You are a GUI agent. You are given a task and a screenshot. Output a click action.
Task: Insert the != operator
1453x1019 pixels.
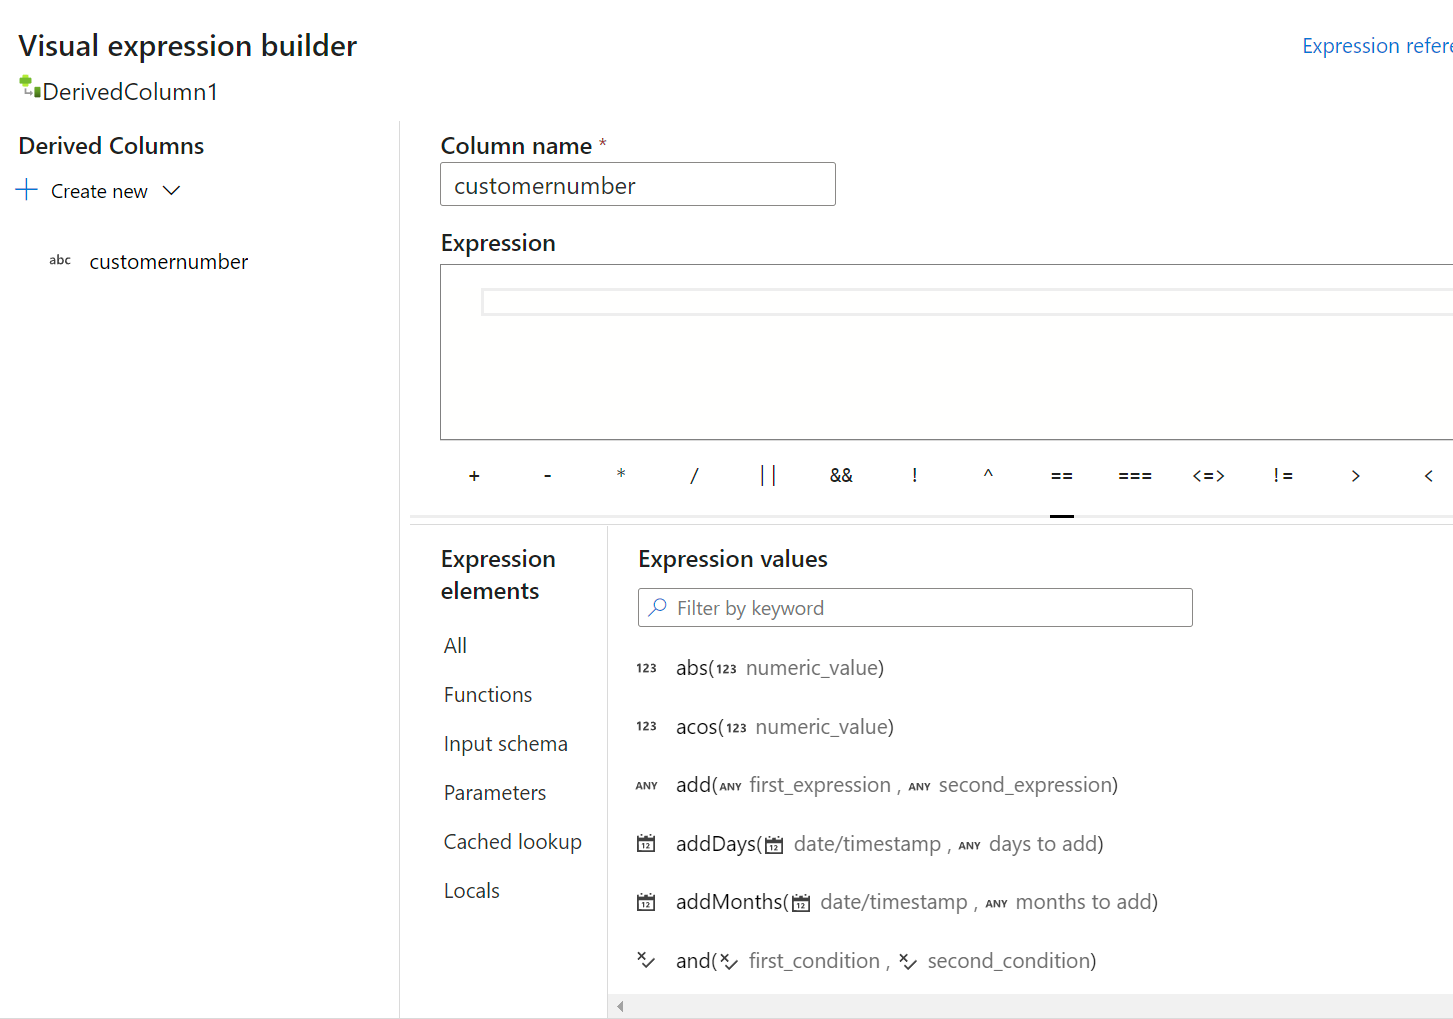[1282, 475]
